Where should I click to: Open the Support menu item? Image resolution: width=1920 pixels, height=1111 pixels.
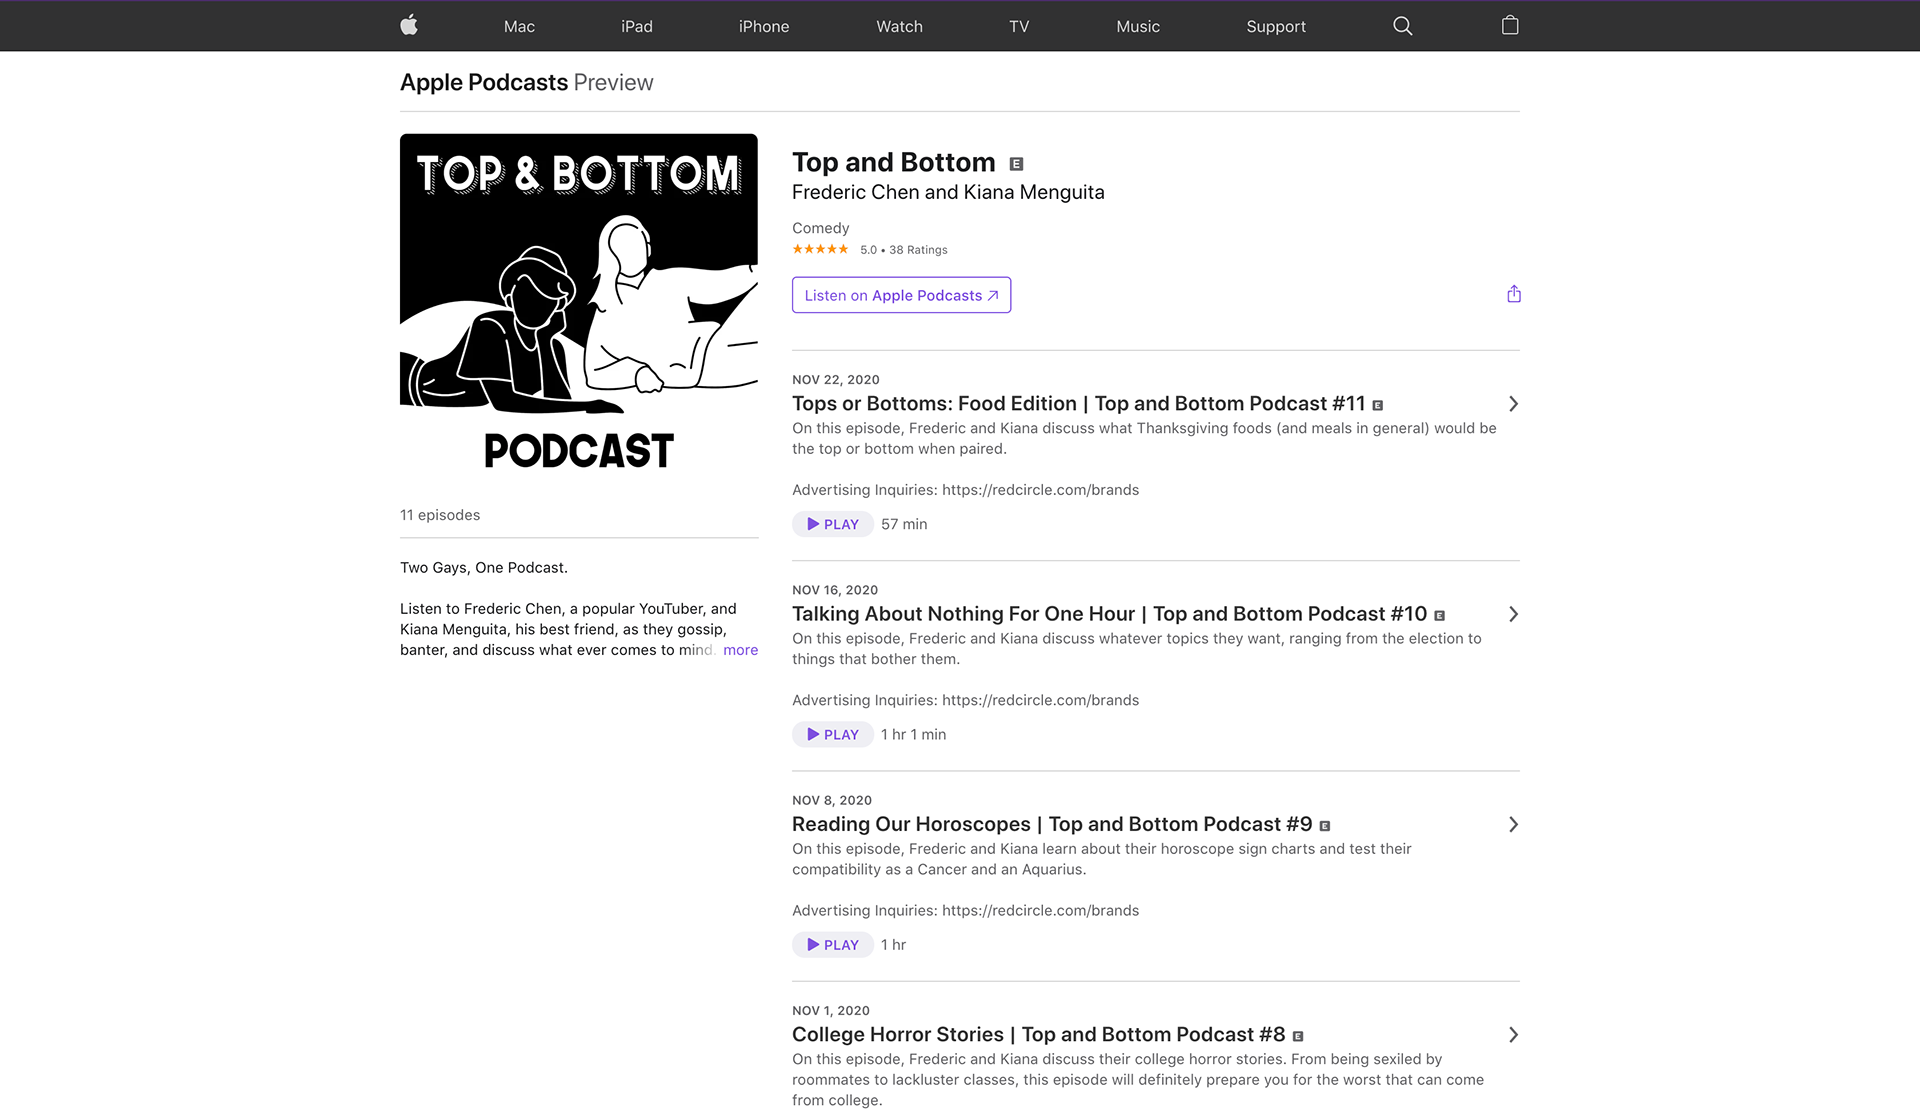coord(1276,26)
